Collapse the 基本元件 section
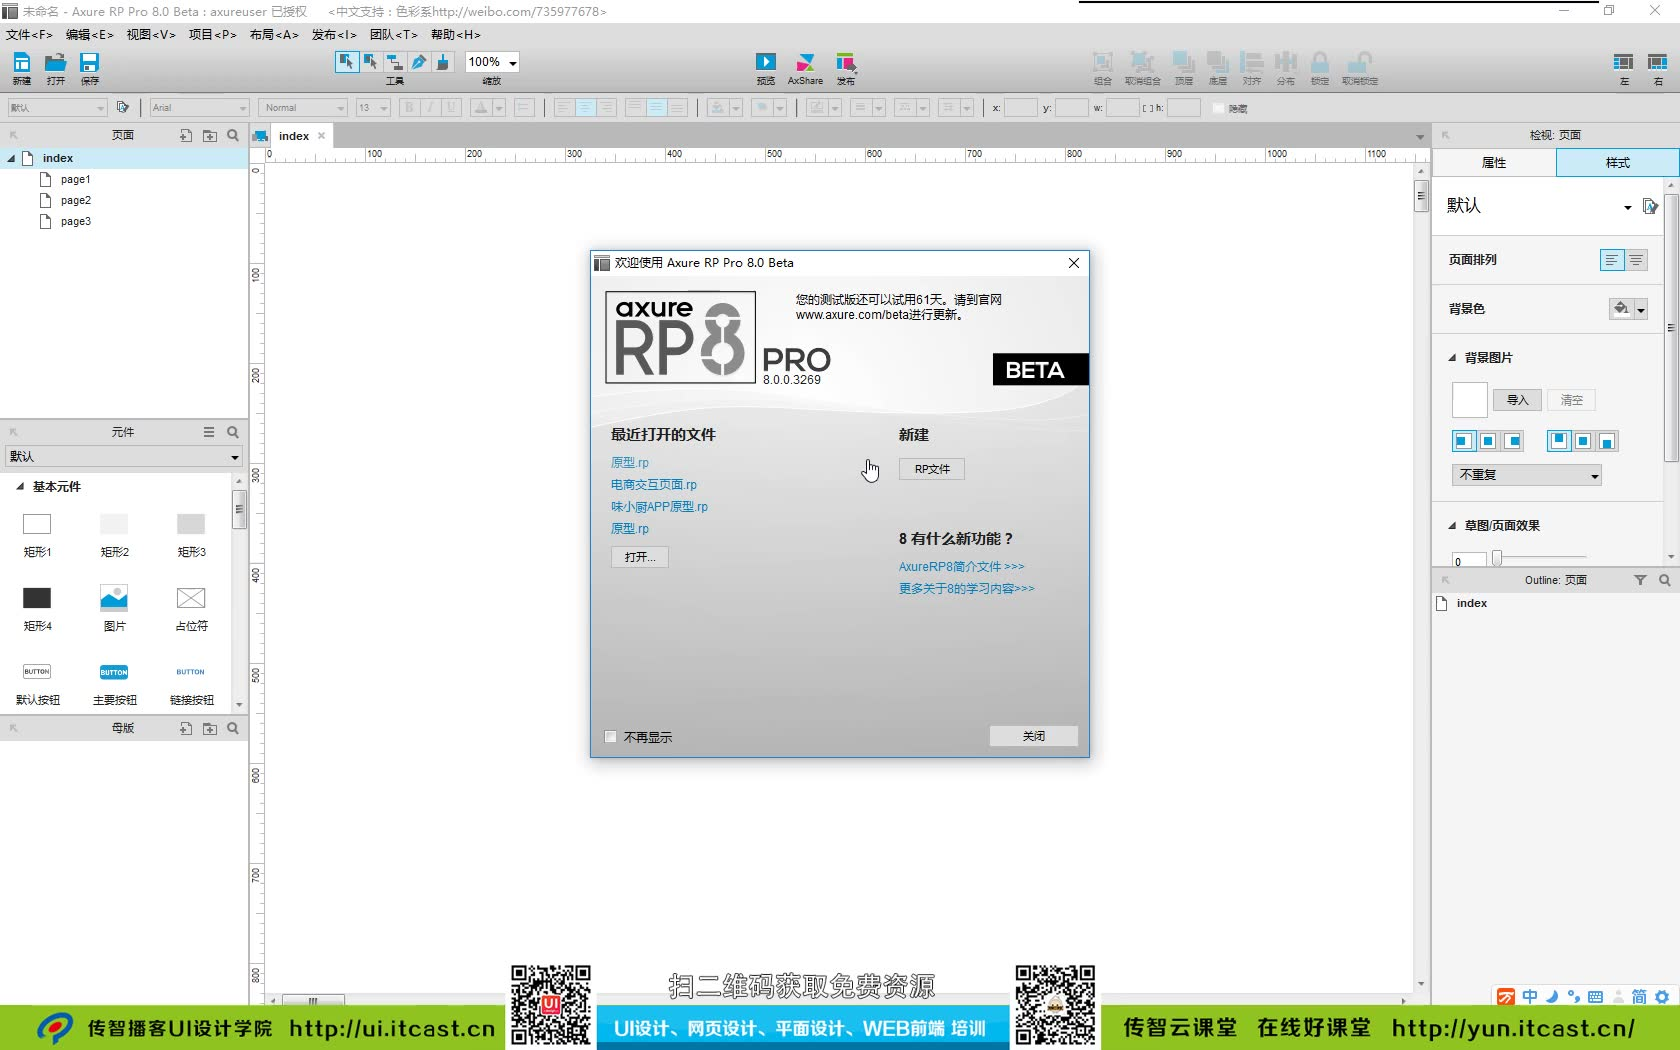1680x1050 pixels. (x=20, y=487)
